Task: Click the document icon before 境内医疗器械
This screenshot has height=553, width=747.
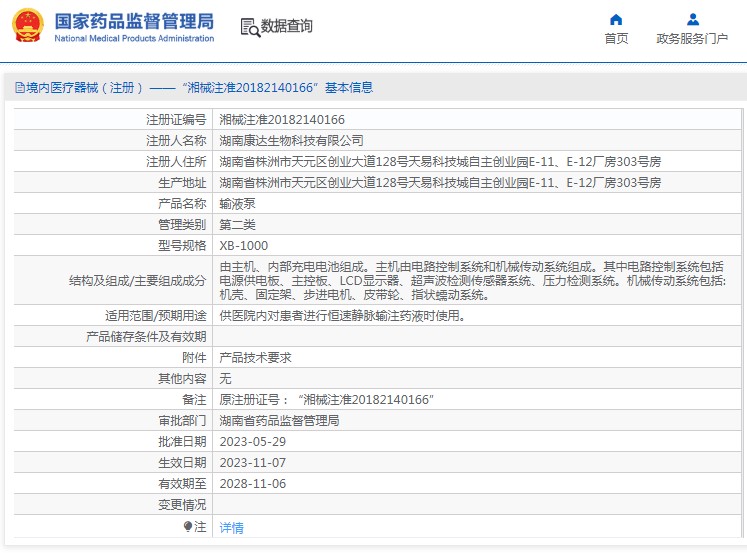Action: click(20, 88)
